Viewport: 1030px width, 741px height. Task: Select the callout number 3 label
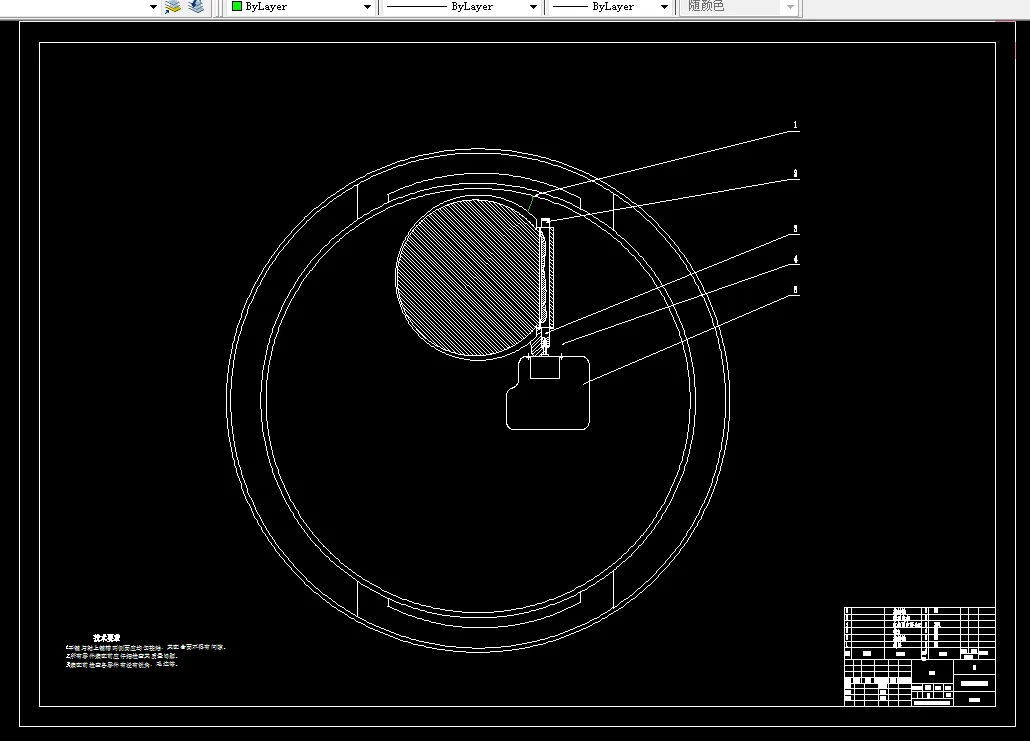795,229
